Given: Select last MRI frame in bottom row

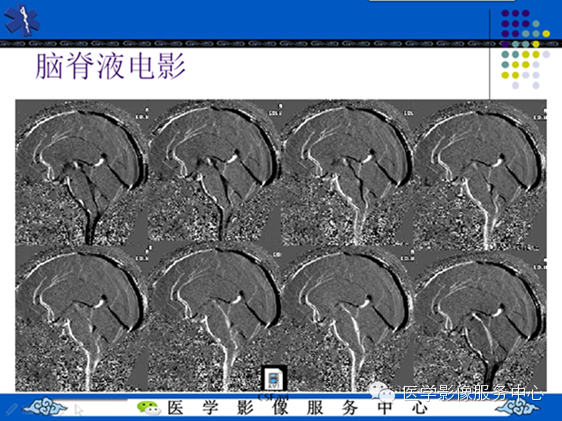Looking at the screenshot, I should [480, 318].
